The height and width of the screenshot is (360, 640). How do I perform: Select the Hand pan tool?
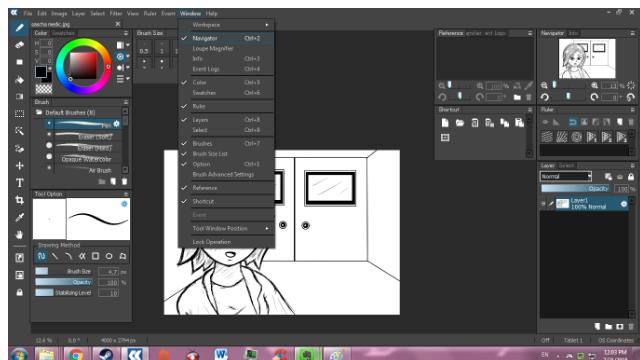point(19,234)
